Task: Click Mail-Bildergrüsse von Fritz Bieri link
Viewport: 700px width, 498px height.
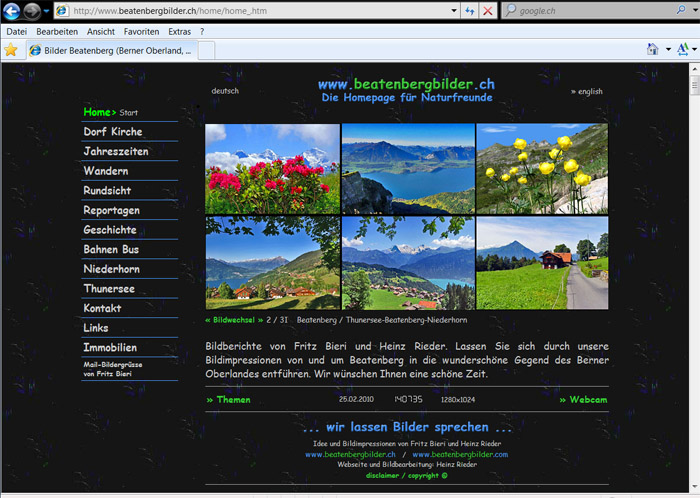Action: (113, 369)
